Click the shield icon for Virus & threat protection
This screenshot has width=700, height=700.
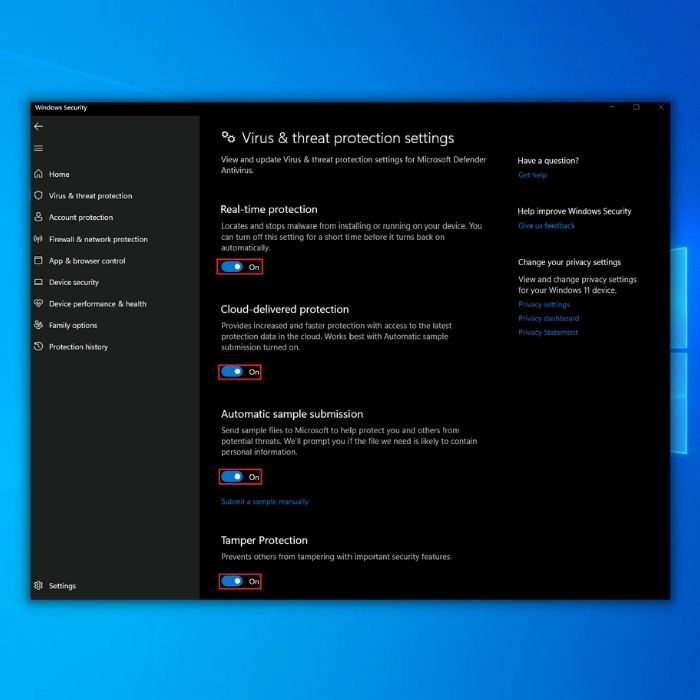tap(38, 195)
